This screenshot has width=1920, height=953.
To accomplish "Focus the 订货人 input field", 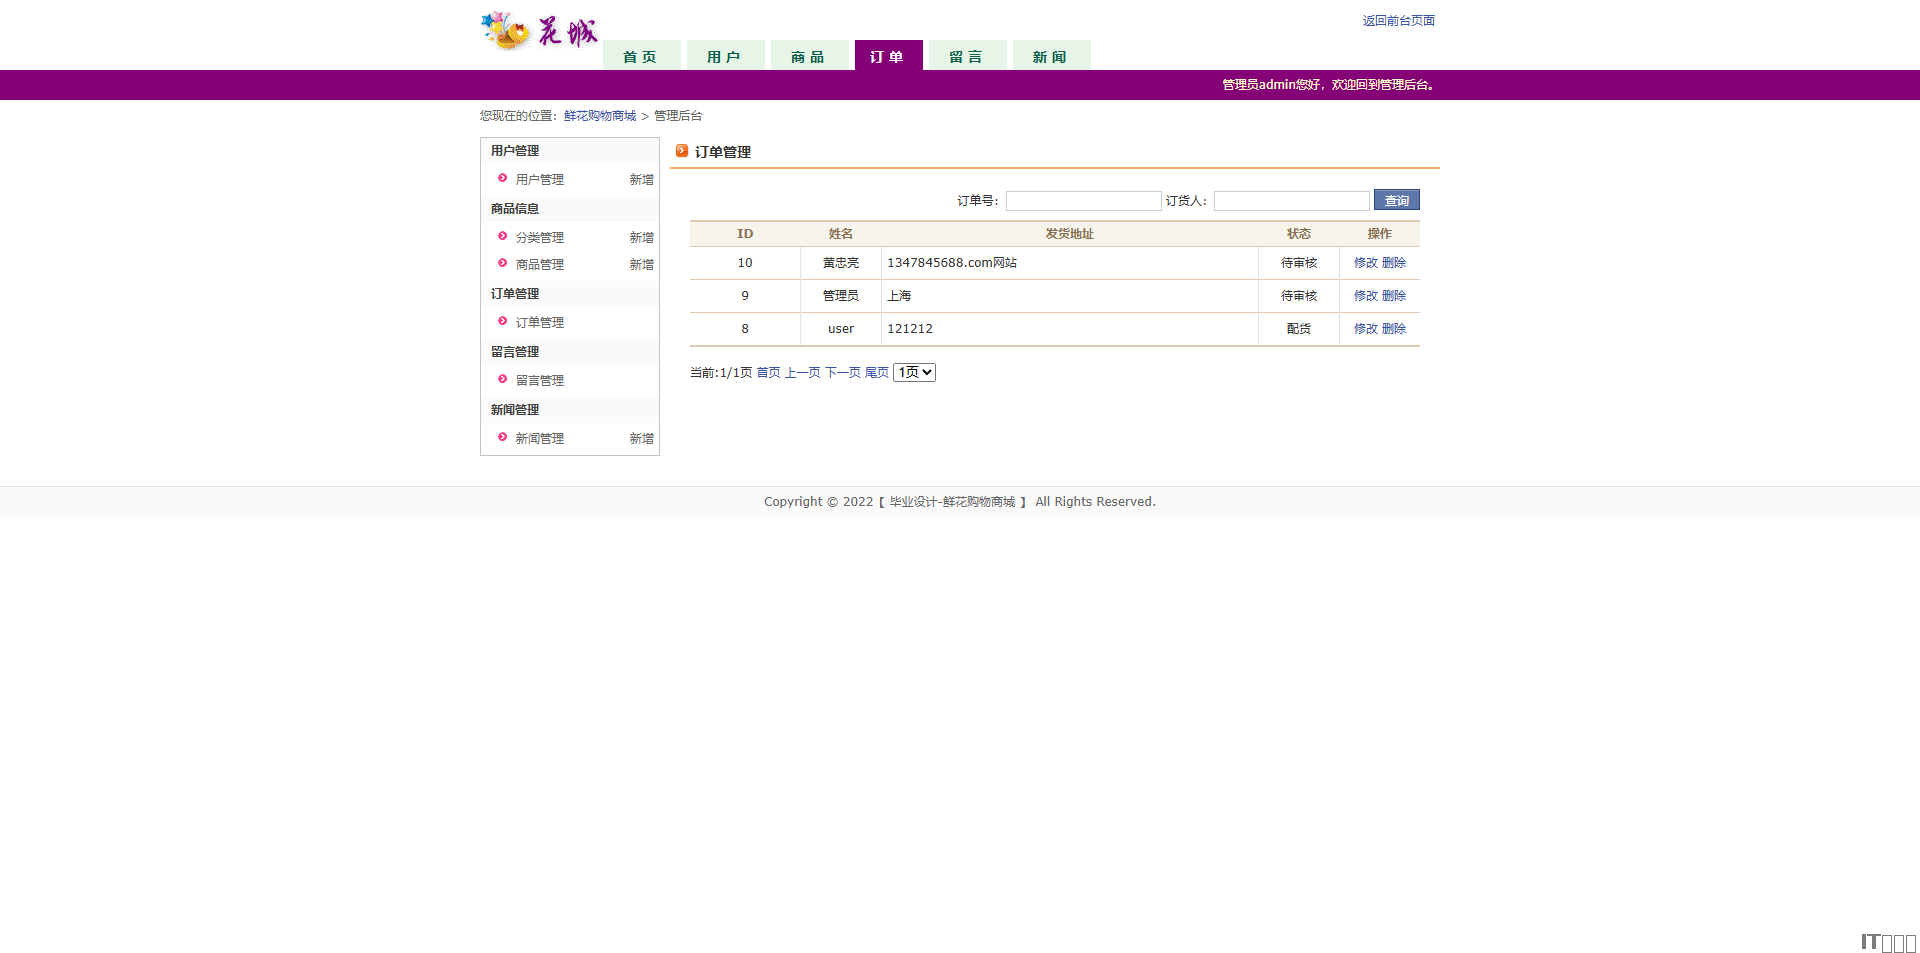I will coord(1291,201).
